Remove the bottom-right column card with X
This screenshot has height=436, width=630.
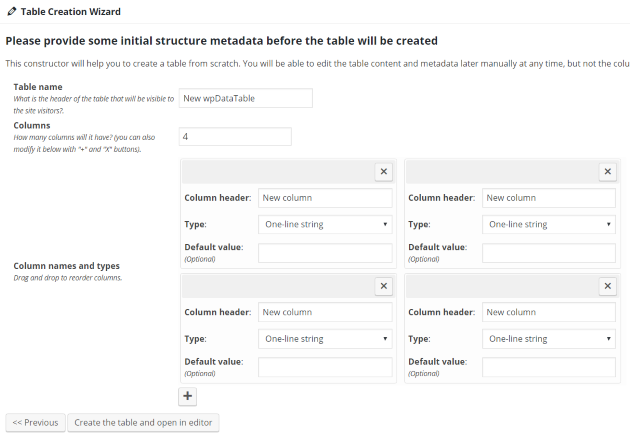tap(608, 286)
